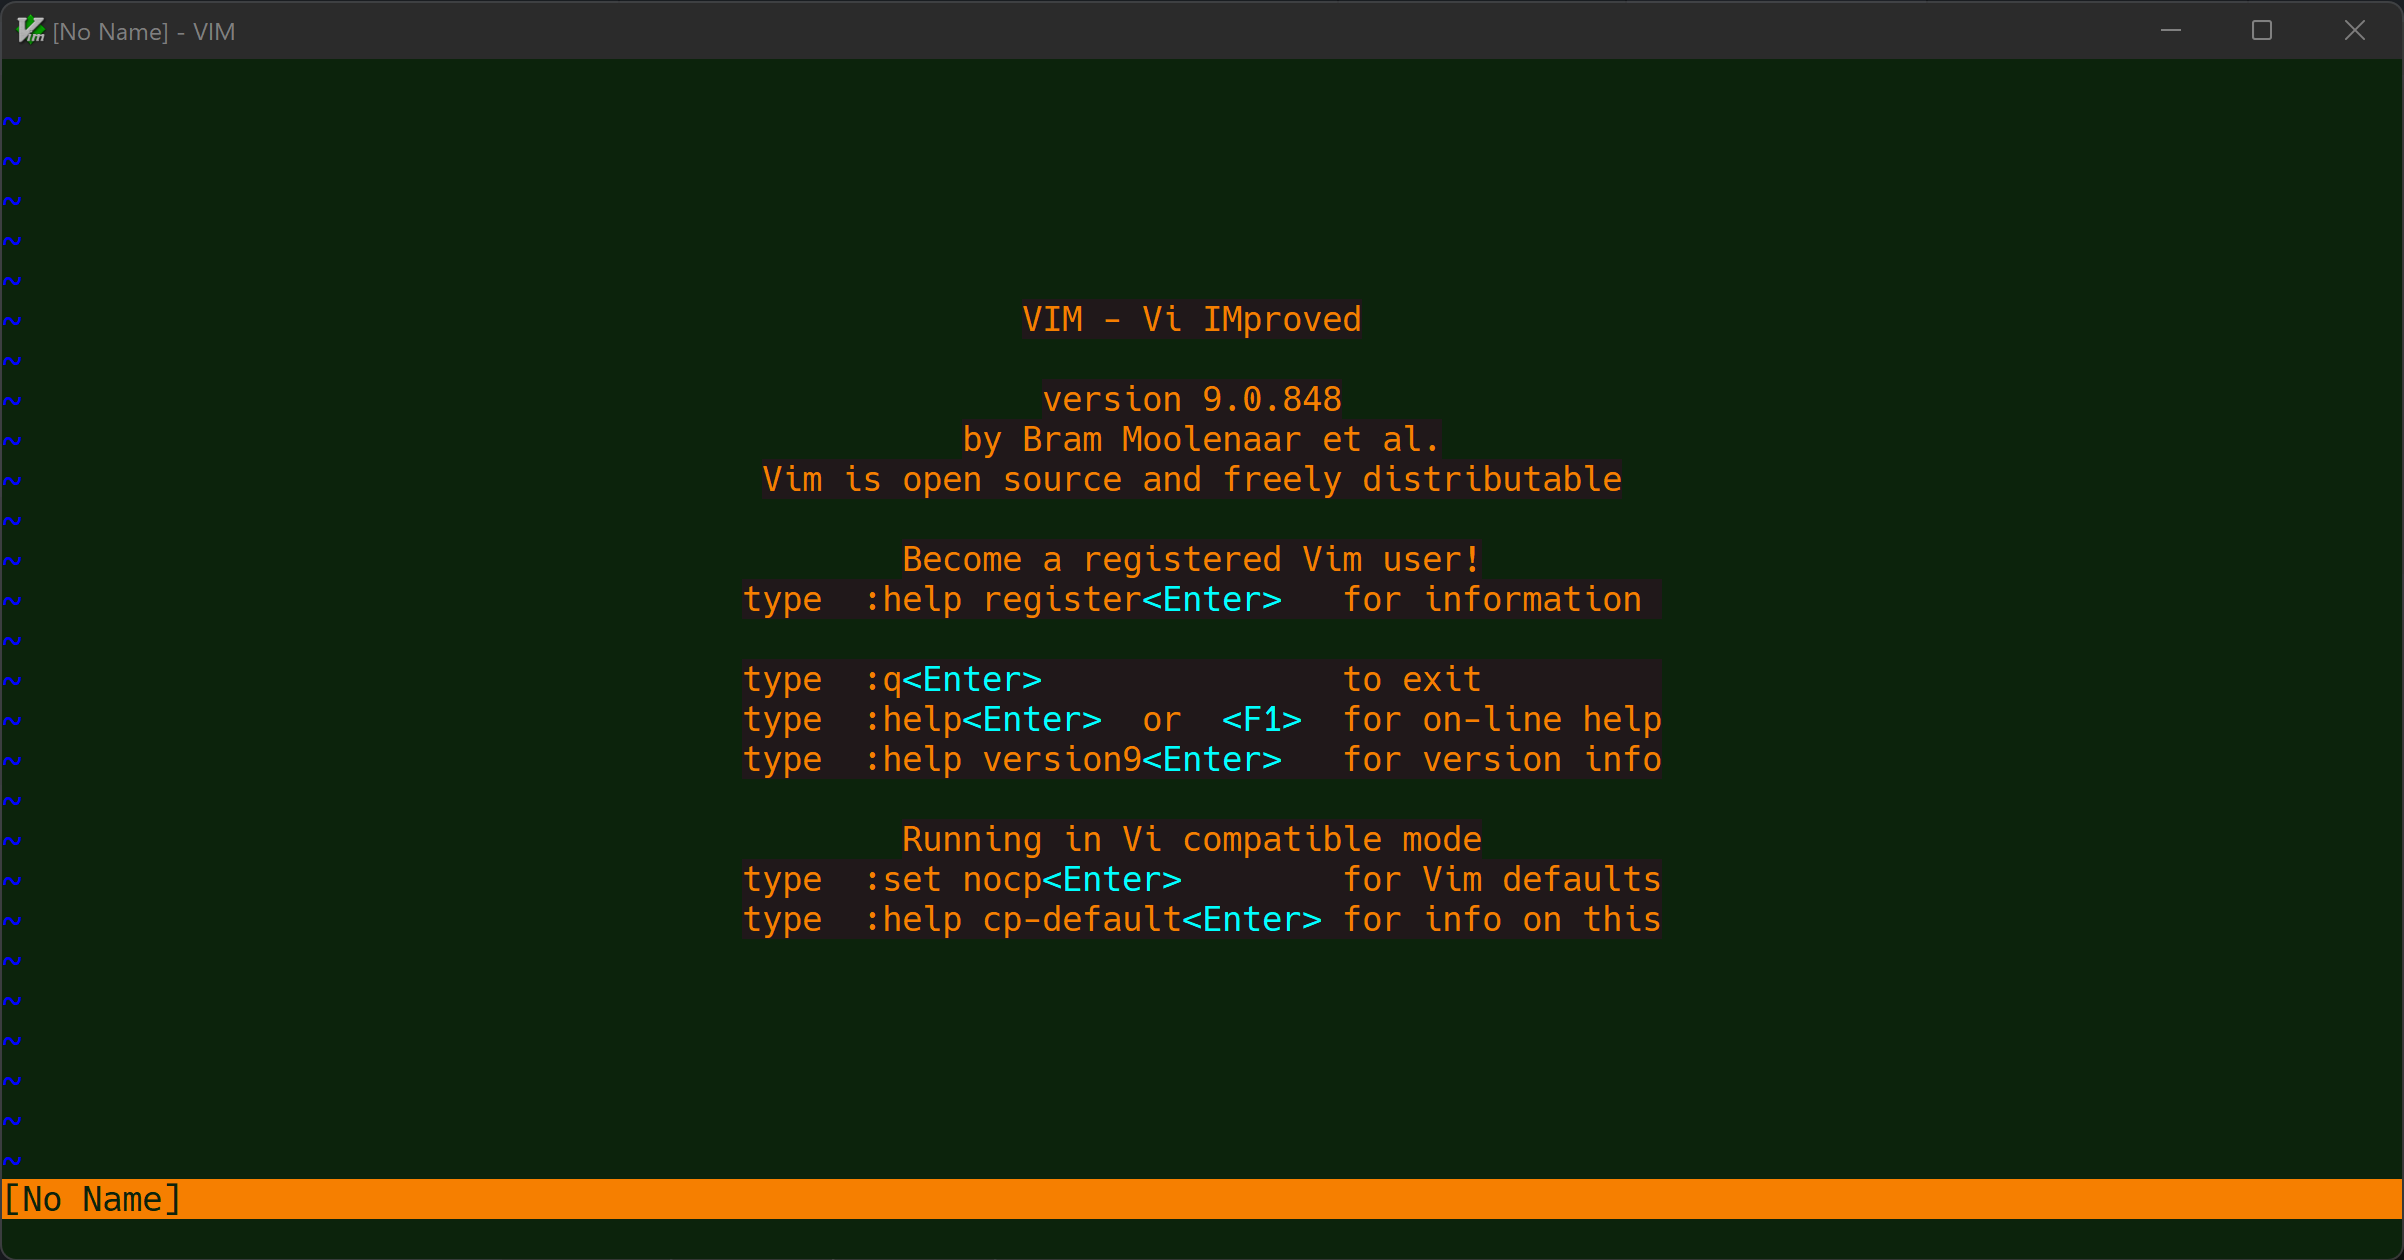Click the 'VIM - Vi IMproved' heading
Screen dimensions: 2404x1260
(1191, 319)
